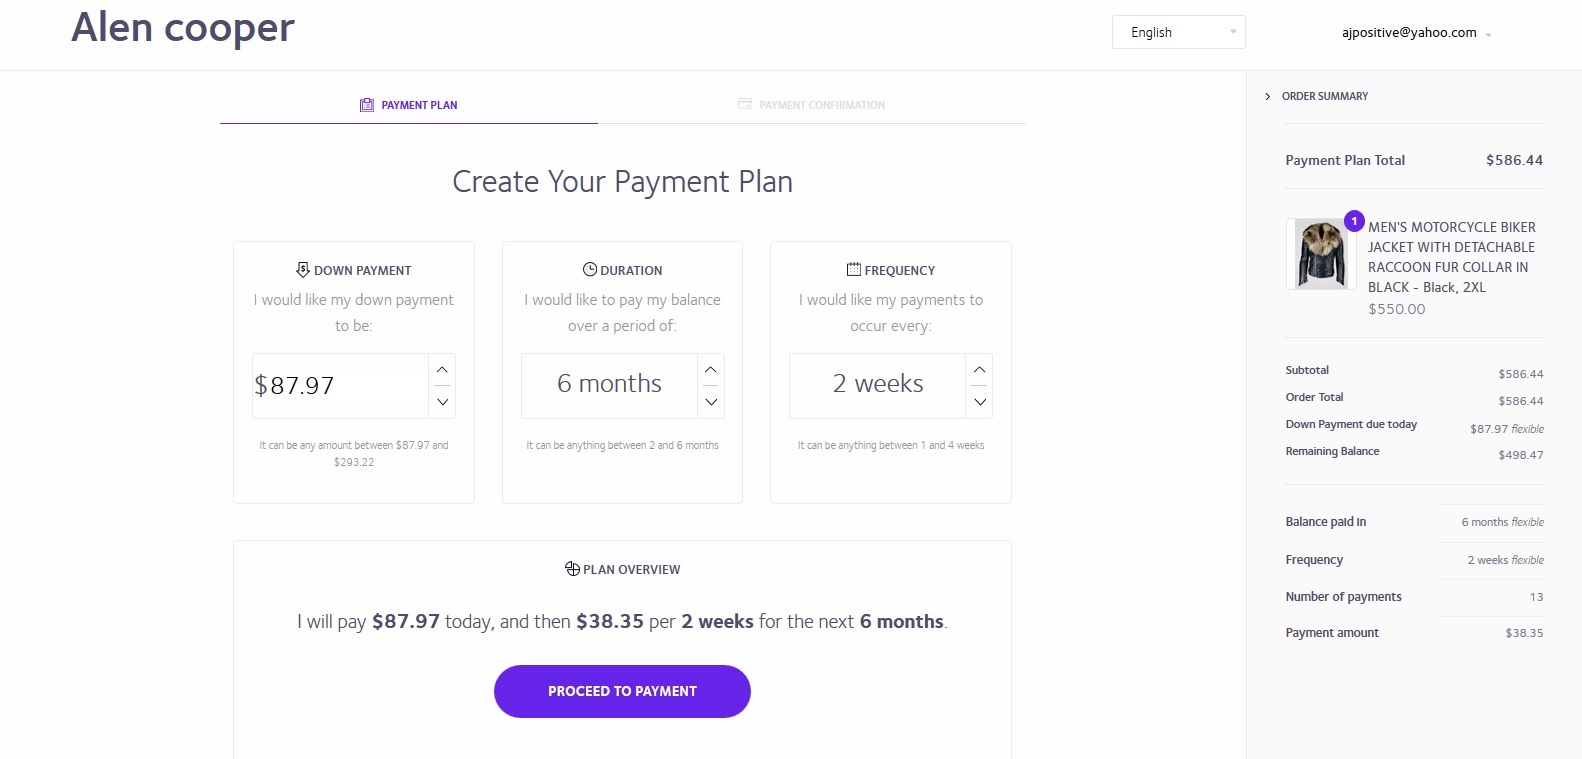This screenshot has width=1582, height=759.
Task: Decrease the down payment amount
Action: pyautogui.click(x=442, y=402)
